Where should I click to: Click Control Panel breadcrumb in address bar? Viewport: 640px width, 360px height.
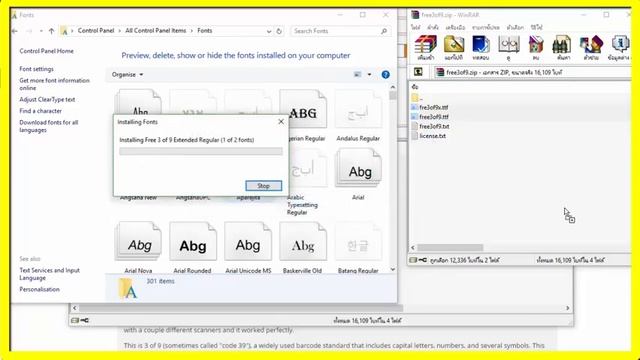point(96,31)
